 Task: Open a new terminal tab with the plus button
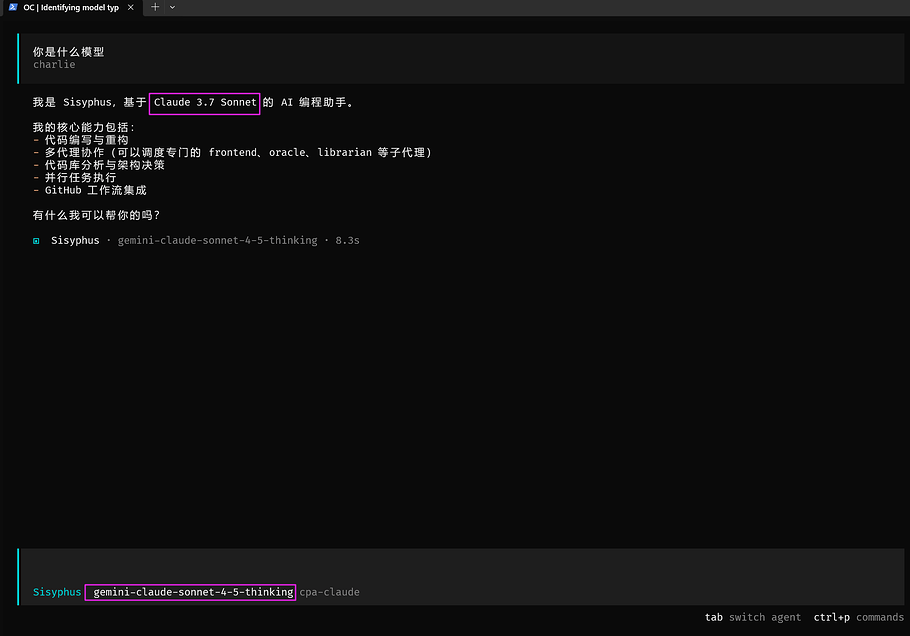pyautogui.click(x=155, y=7)
